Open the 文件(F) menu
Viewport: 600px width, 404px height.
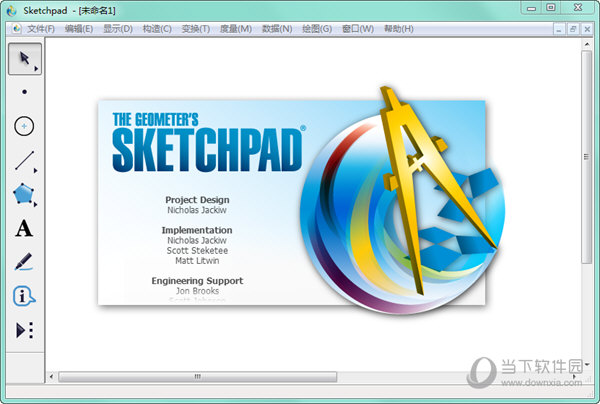click(41, 29)
